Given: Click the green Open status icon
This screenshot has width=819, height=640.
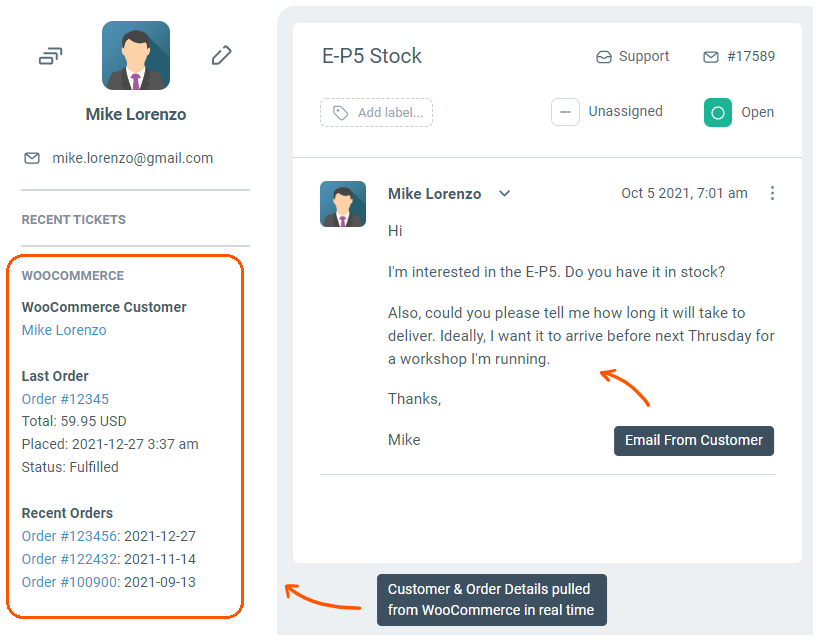Looking at the screenshot, I should tap(717, 112).
